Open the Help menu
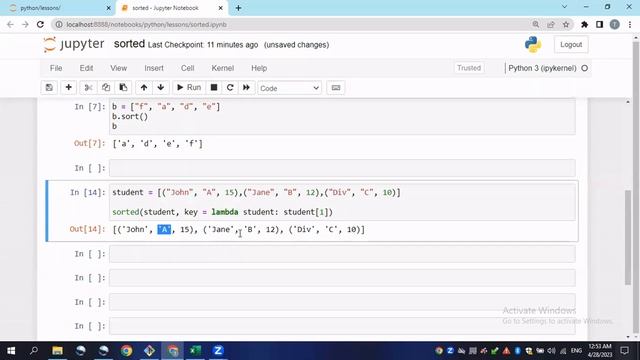The image size is (640, 360). (x=259, y=68)
